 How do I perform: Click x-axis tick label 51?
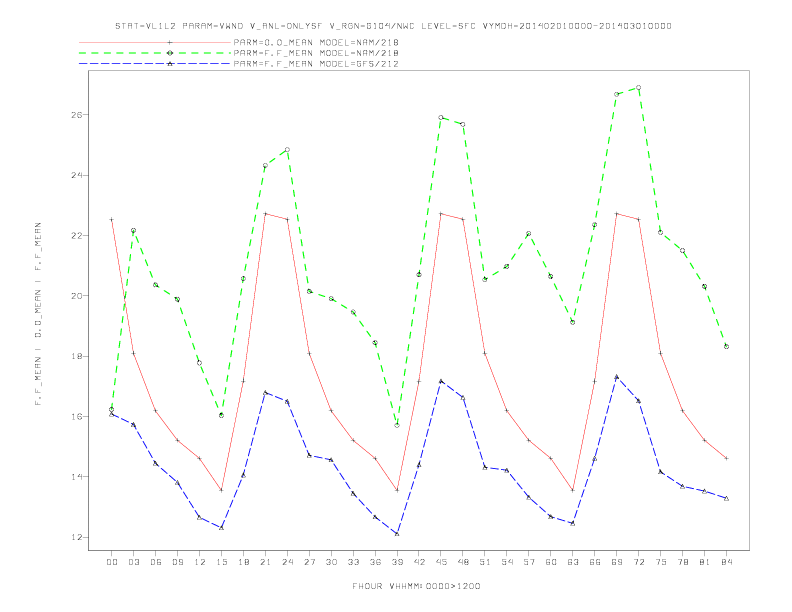coord(485,562)
